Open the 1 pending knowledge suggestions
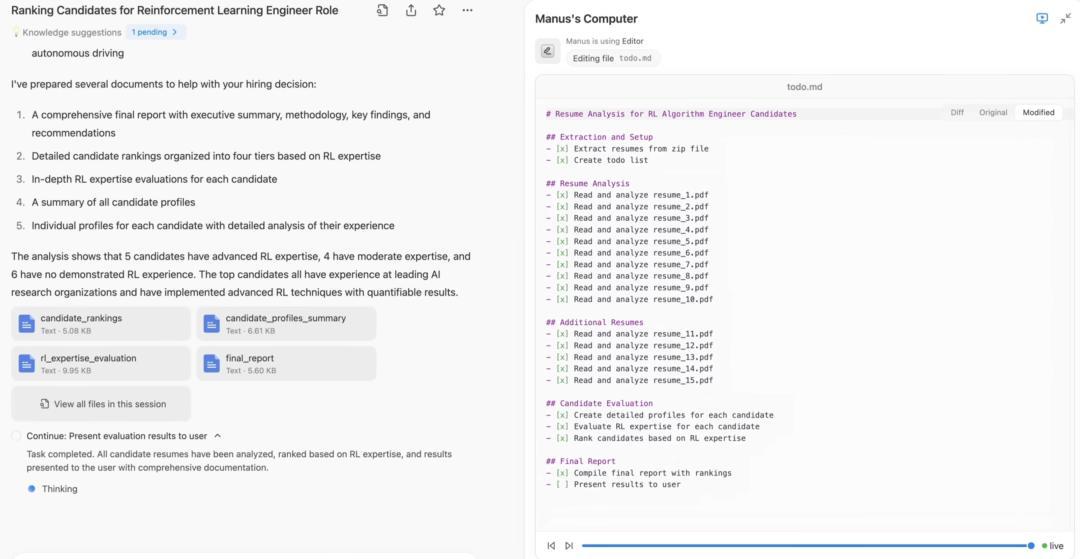This screenshot has height=559, width=1080. tap(155, 32)
